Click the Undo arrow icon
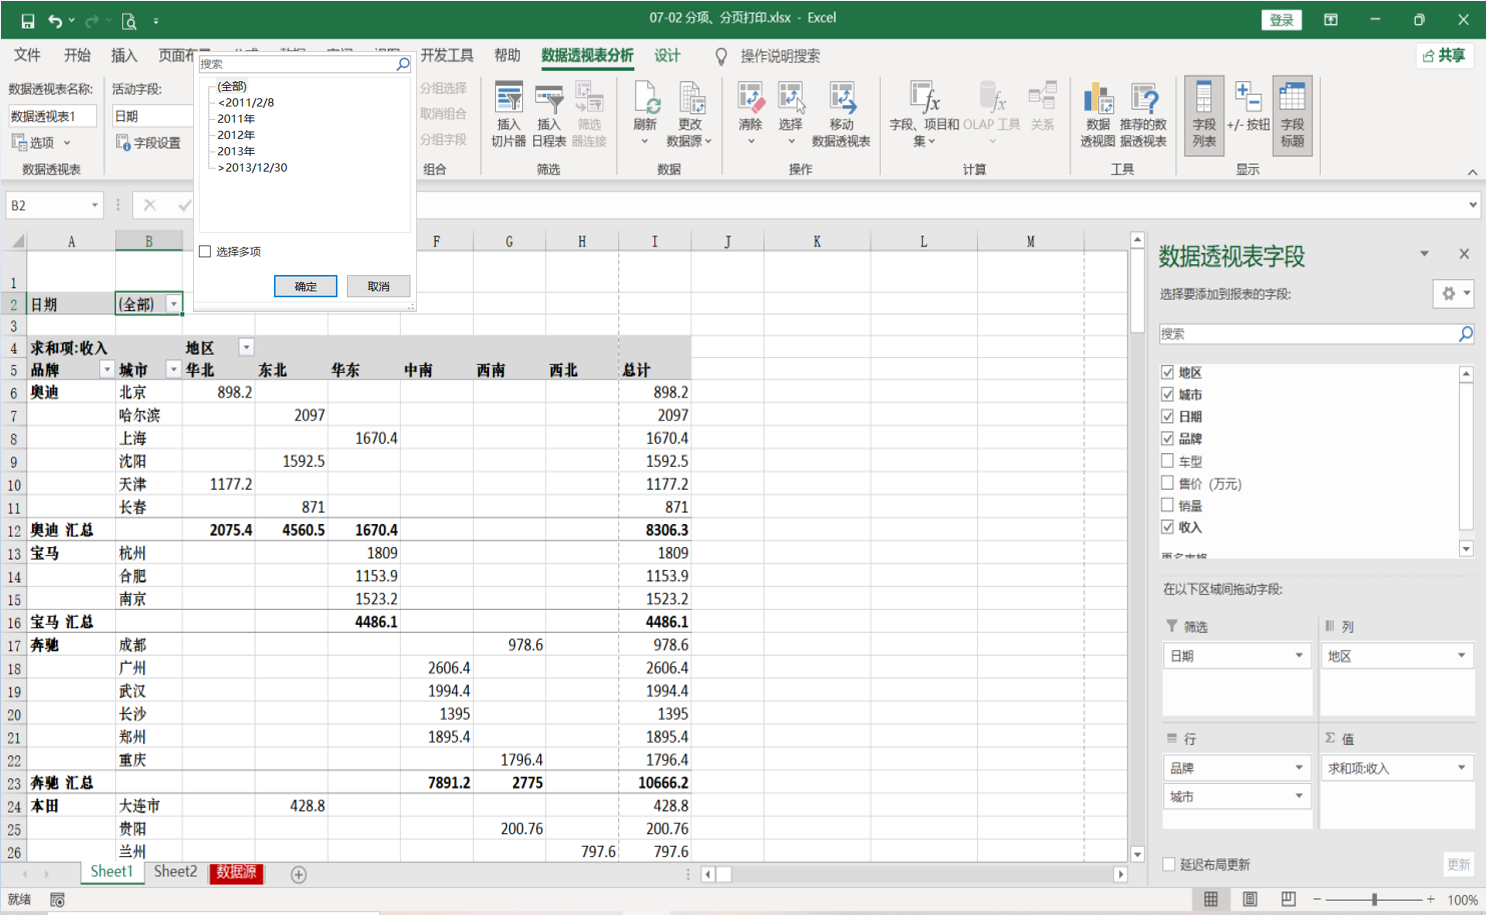 point(55,20)
